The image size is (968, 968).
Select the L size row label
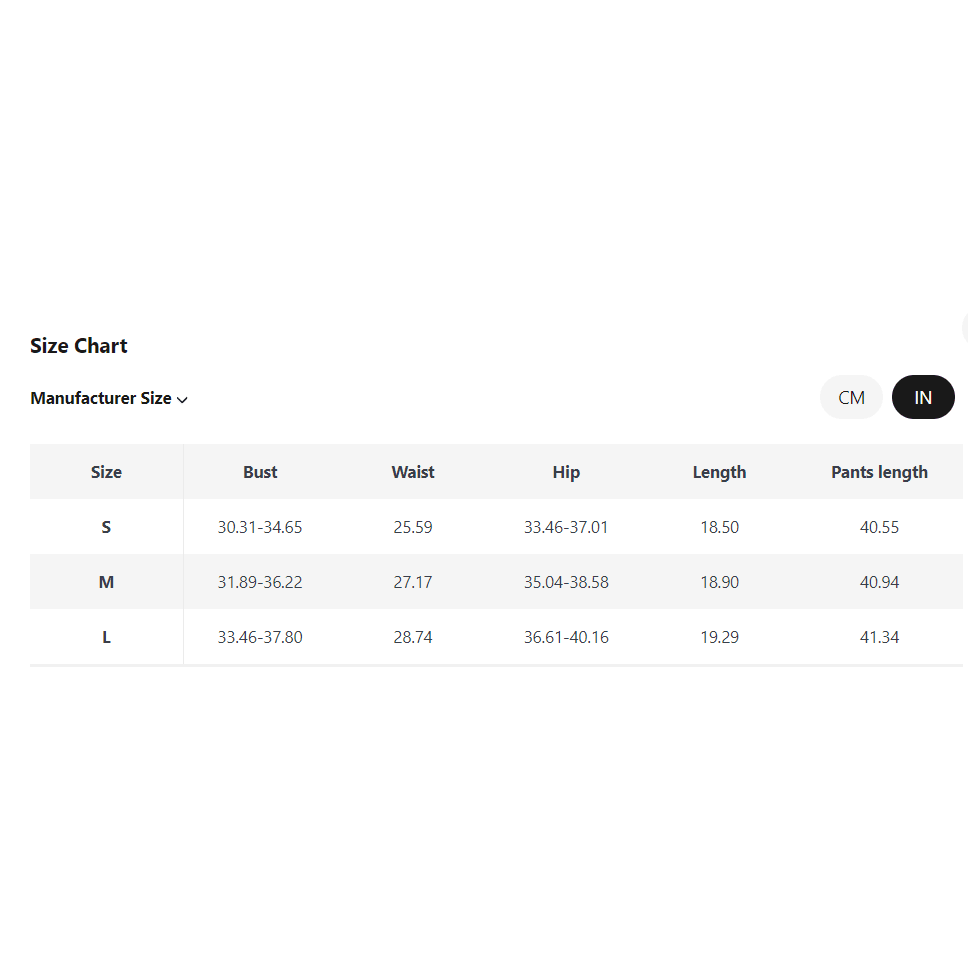click(x=106, y=636)
